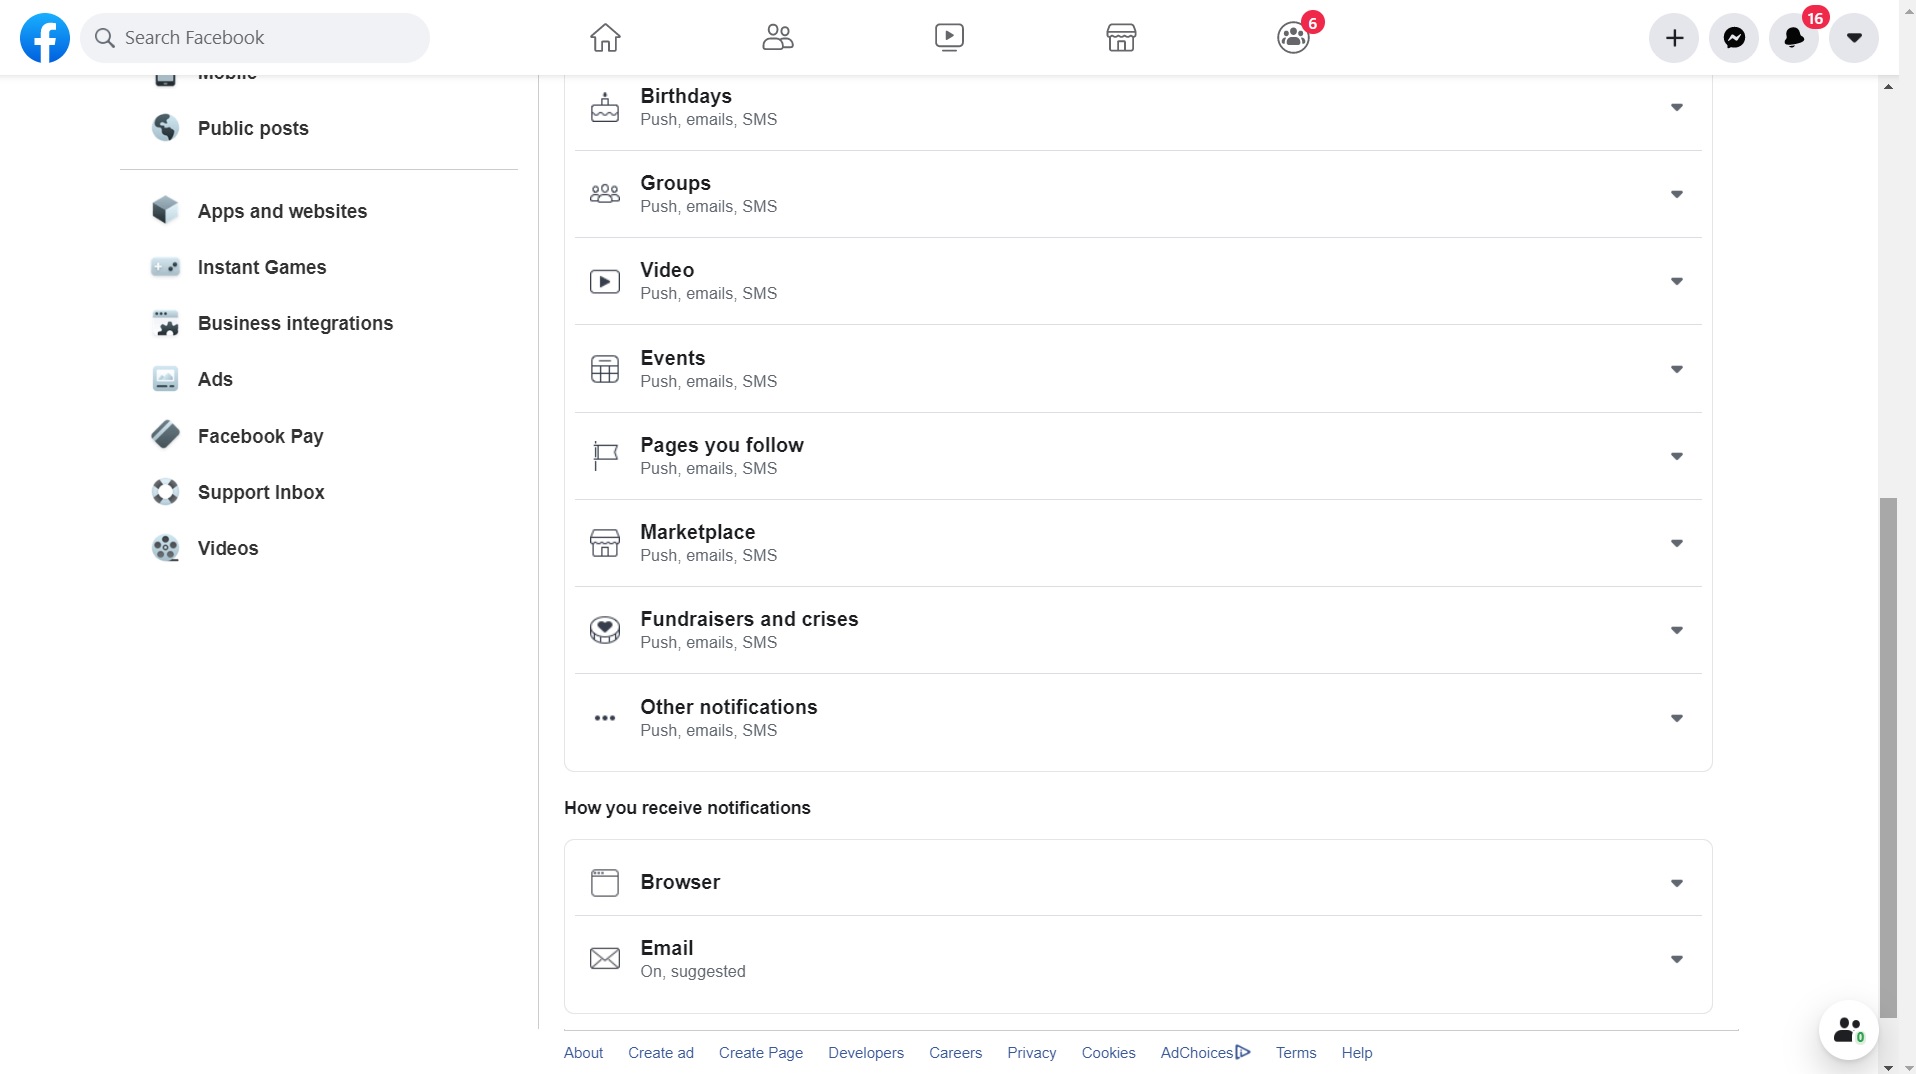Image resolution: width=1916 pixels, height=1074 pixels.
Task: Open Support Inbox from sidebar
Action: click(x=261, y=492)
